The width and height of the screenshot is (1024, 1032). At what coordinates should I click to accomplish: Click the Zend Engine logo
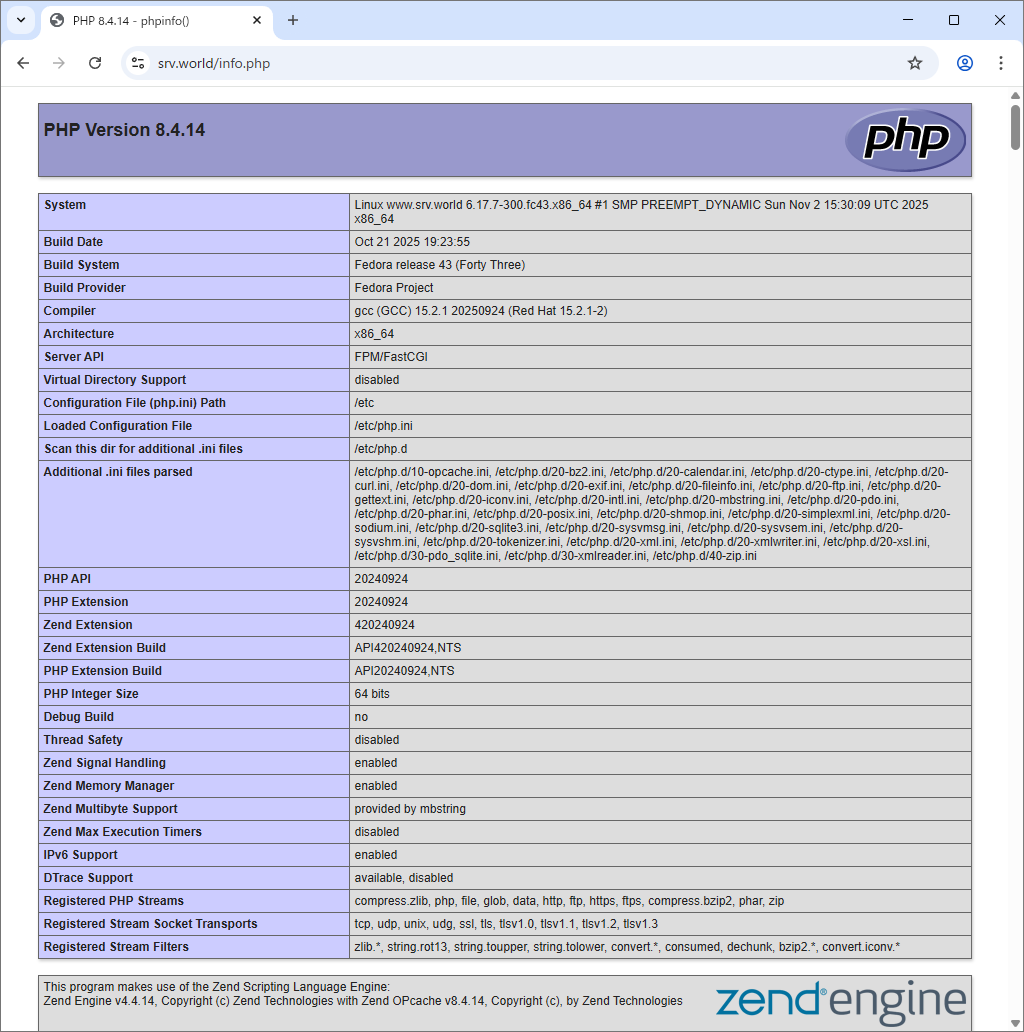840,1000
